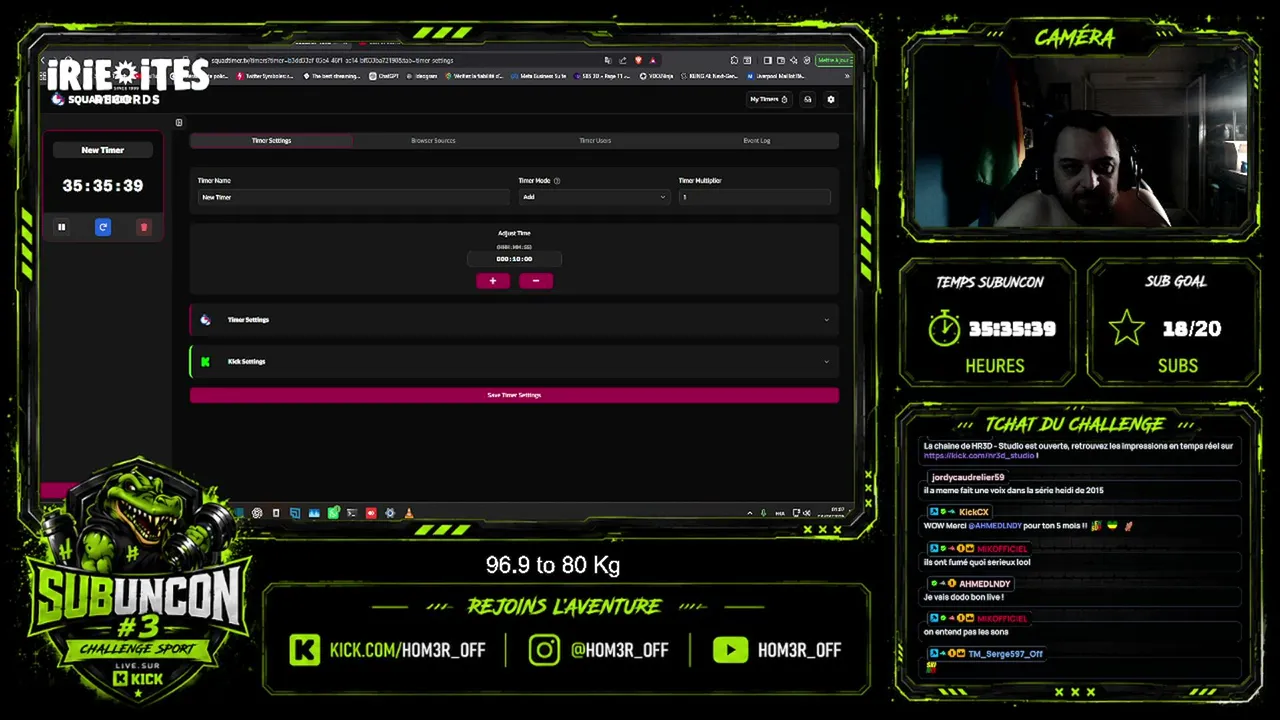Open the ChatGPT bookmark
Image resolution: width=1280 pixels, height=720 pixels.
(x=384, y=76)
